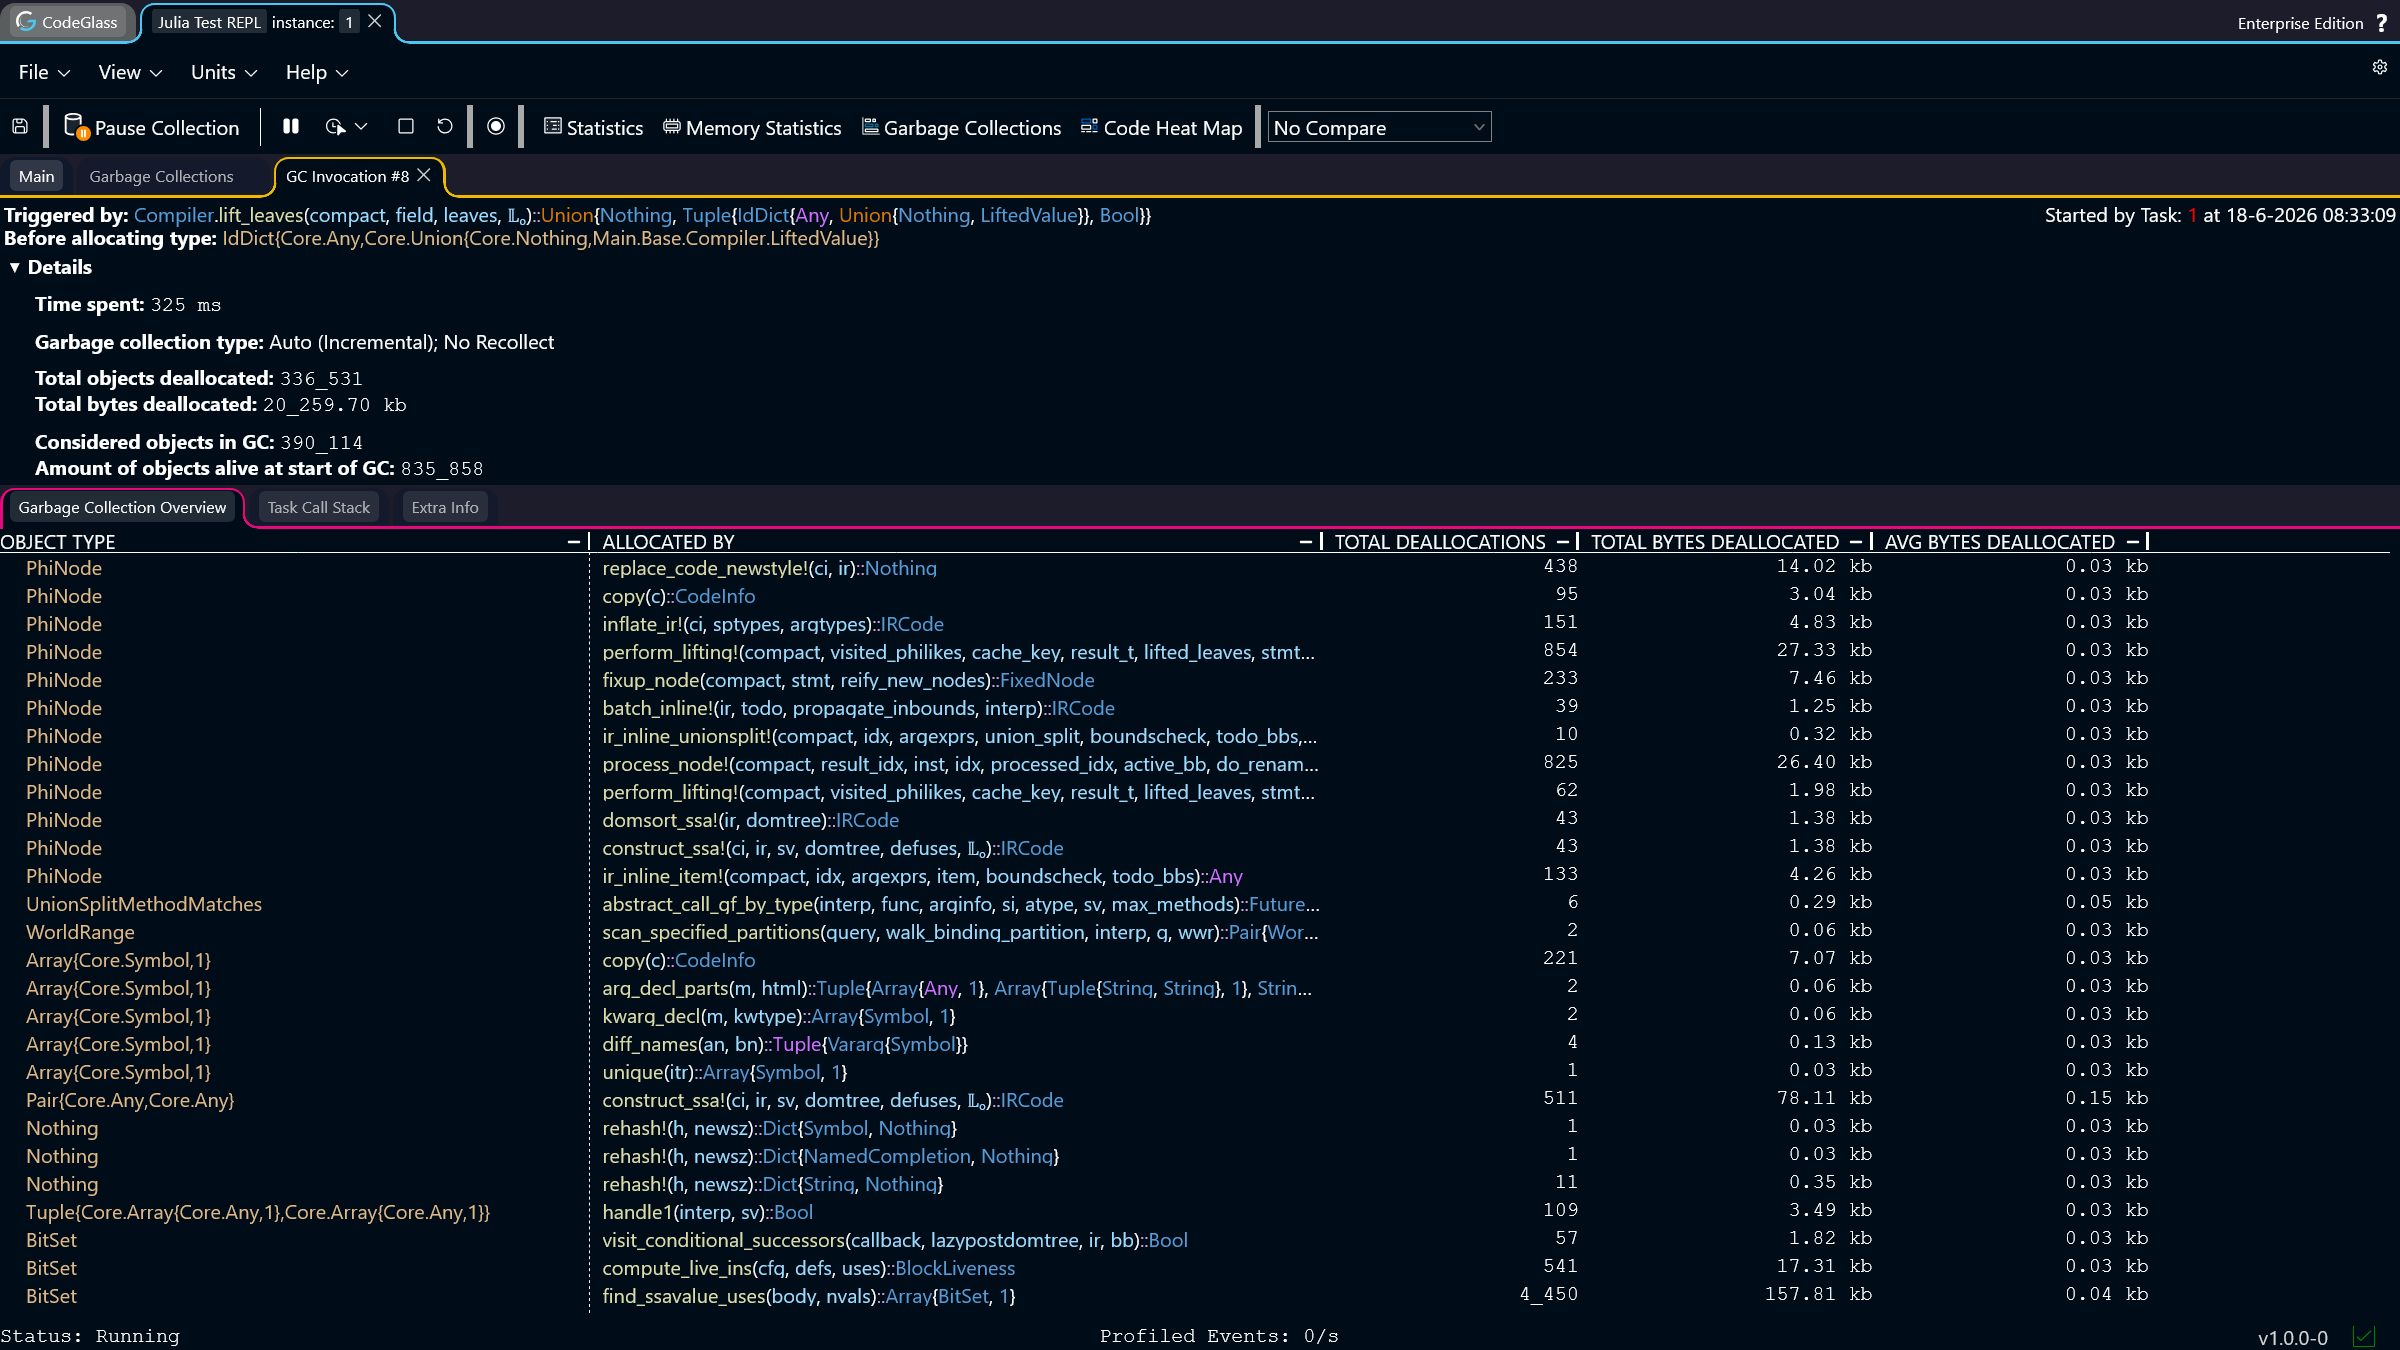The height and width of the screenshot is (1350, 2400).
Task: Click the kwarg_decl(m, kwtype) allocator entry
Action: (x=779, y=1016)
